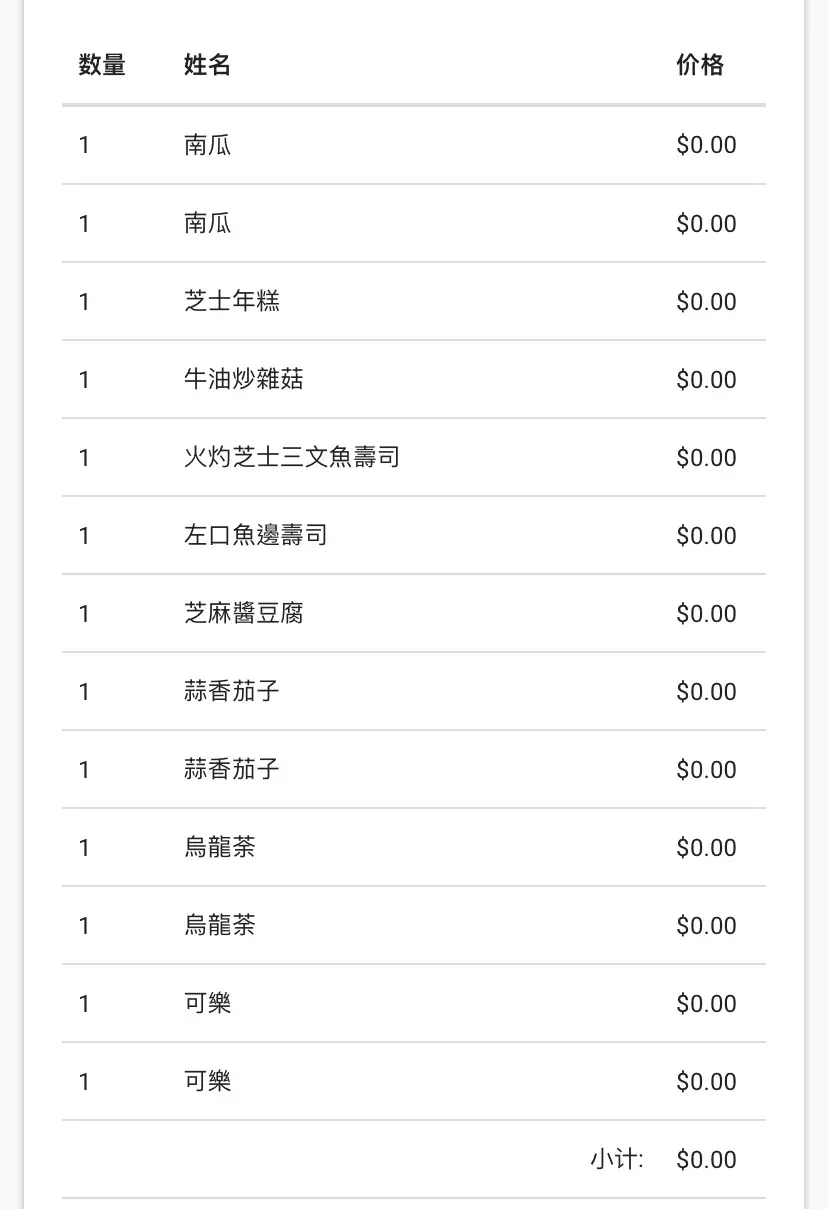Click the 数量 column header
828x1209 pixels.
click(x=102, y=66)
